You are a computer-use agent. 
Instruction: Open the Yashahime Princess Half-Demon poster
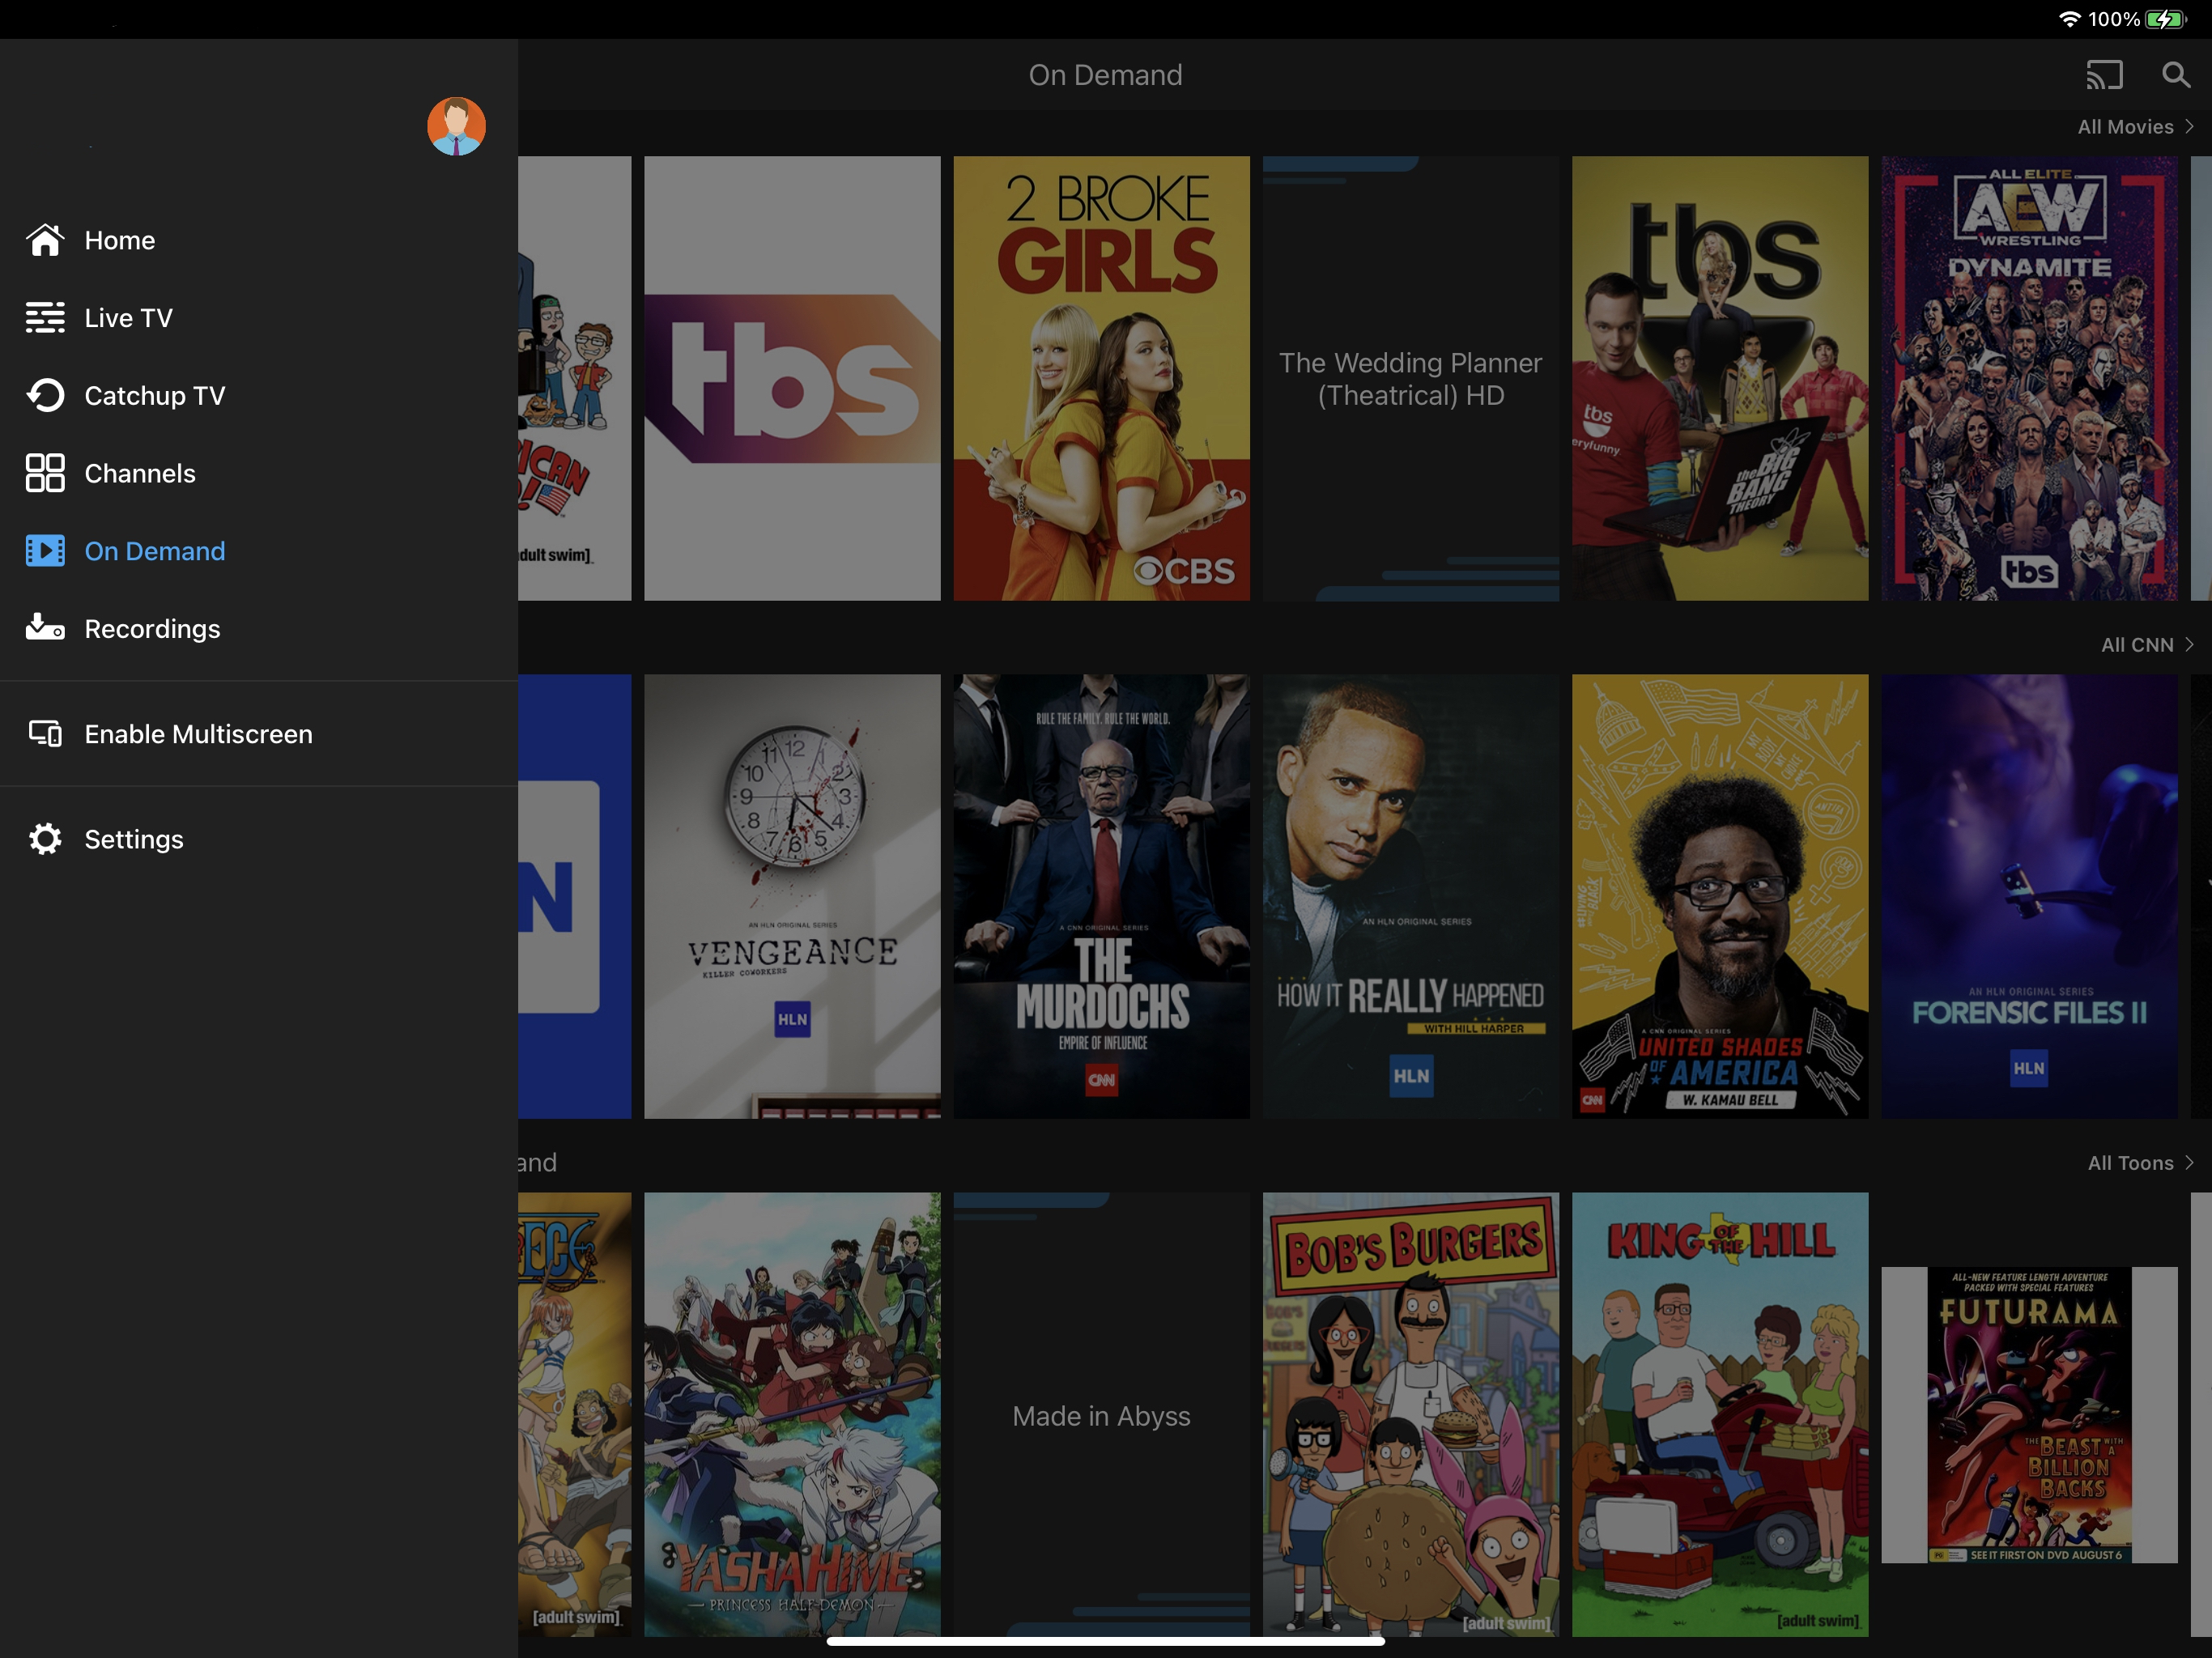[x=792, y=1414]
